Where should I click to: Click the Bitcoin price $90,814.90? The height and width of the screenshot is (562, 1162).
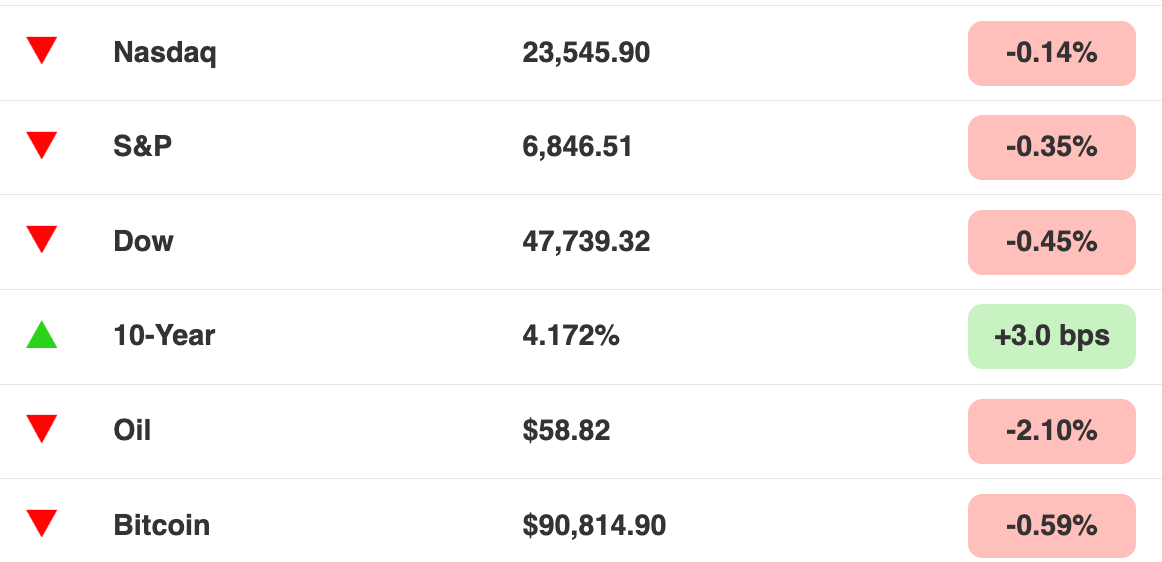[x=594, y=526]
